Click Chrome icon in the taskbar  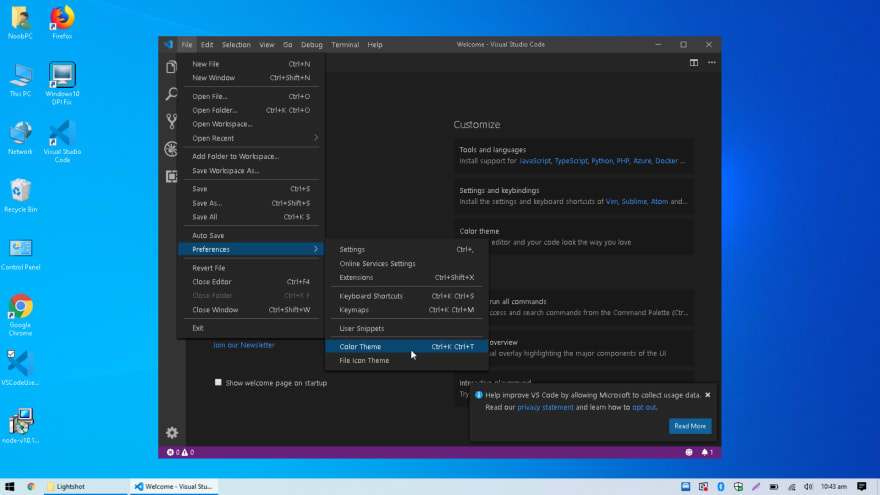click(x=31, y=487)
